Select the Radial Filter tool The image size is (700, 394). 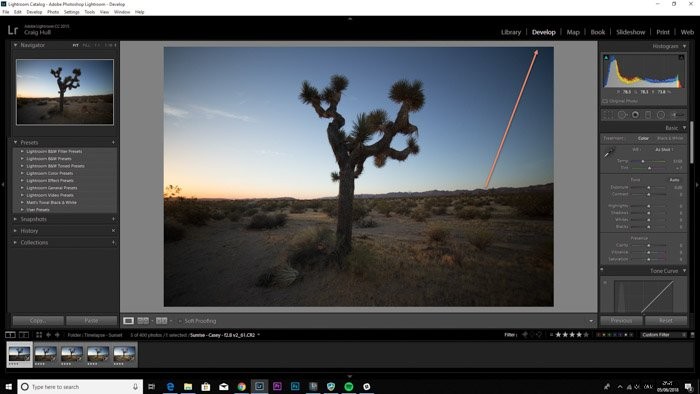[x=661, y=115]
